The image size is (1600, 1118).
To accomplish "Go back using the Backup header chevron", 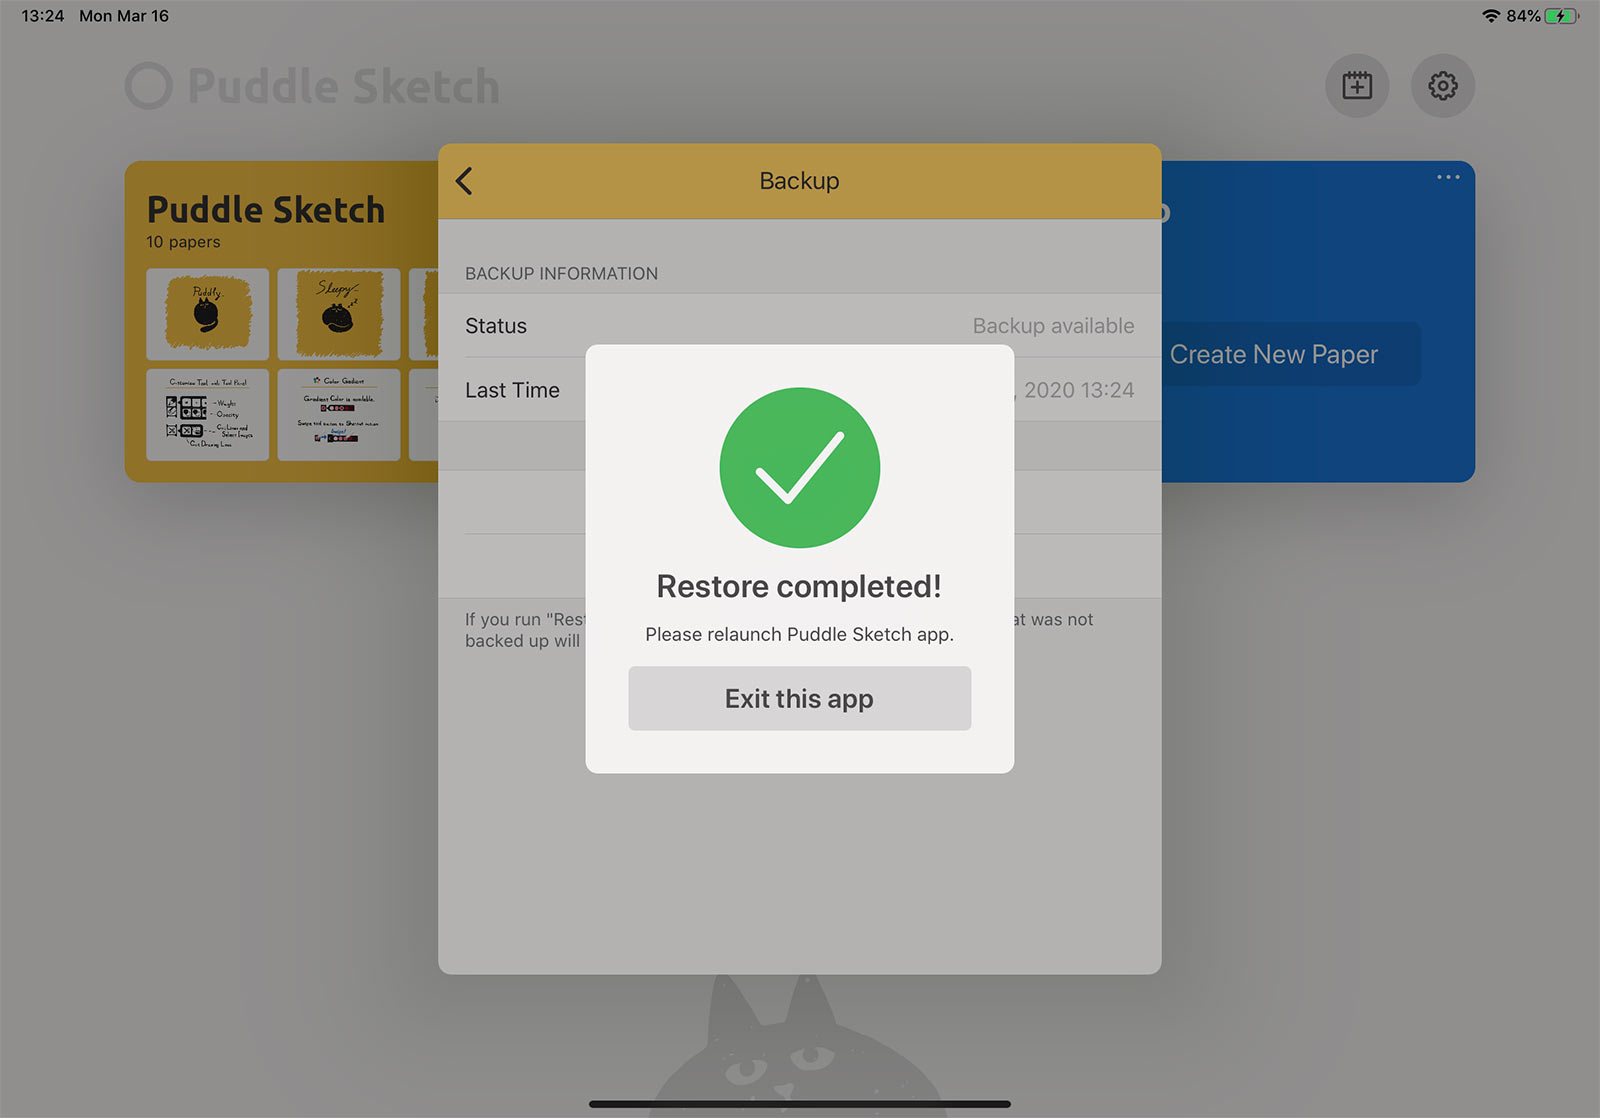I will pos(464,181).
